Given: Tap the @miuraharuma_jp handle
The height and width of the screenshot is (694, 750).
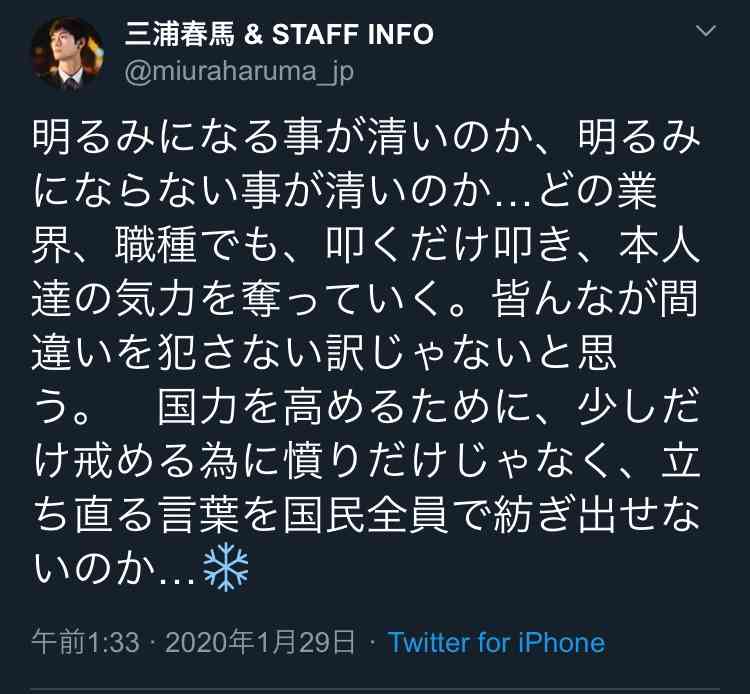Looking at the screenshot, I should pyautogui.click(x=239, y=72).
